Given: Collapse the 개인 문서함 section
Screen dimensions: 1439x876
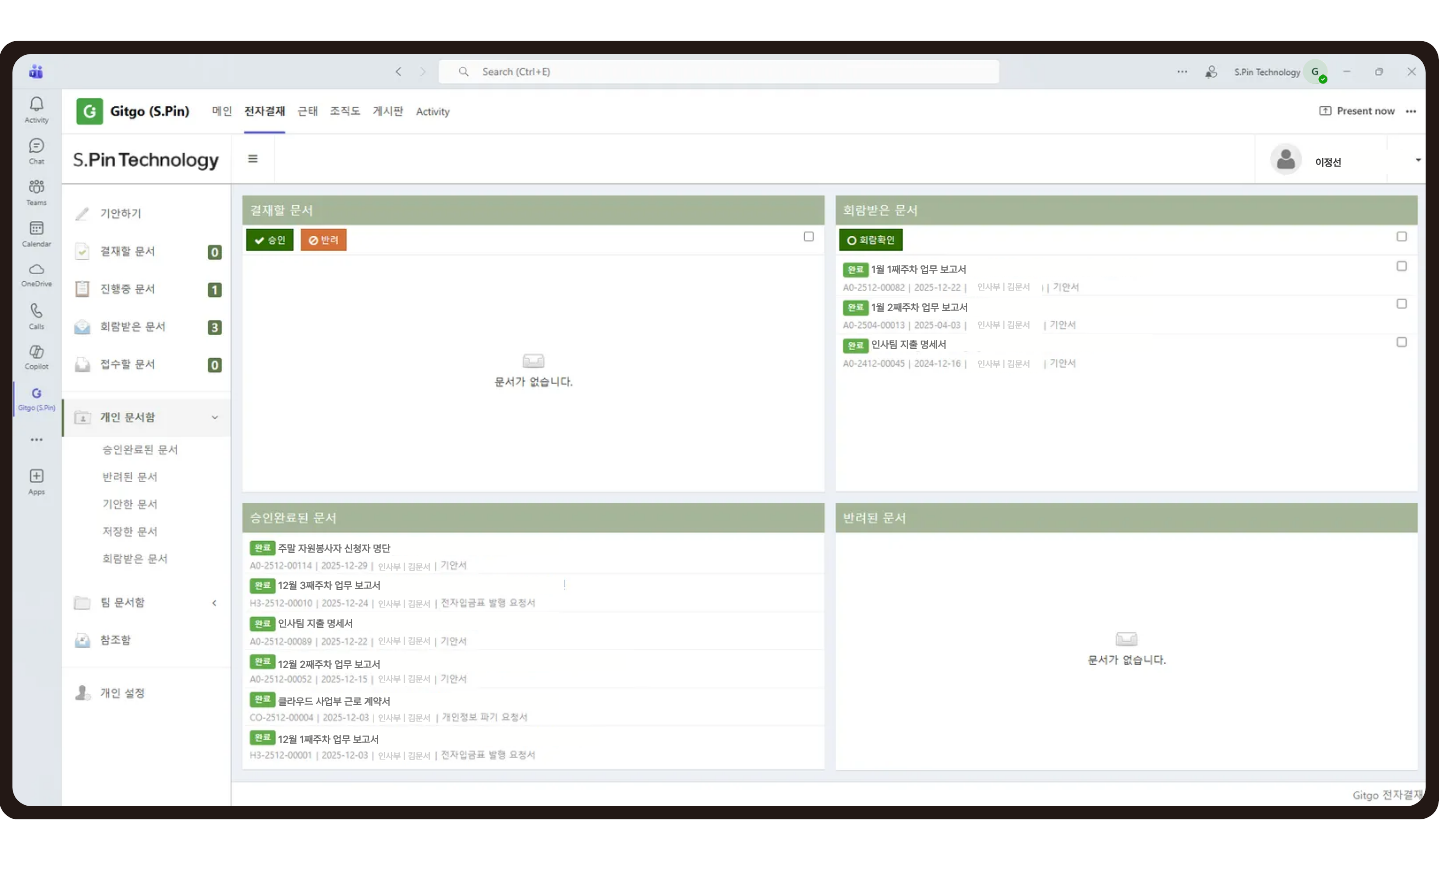Looking at the screenshot, I should click(x=214, y=418).
